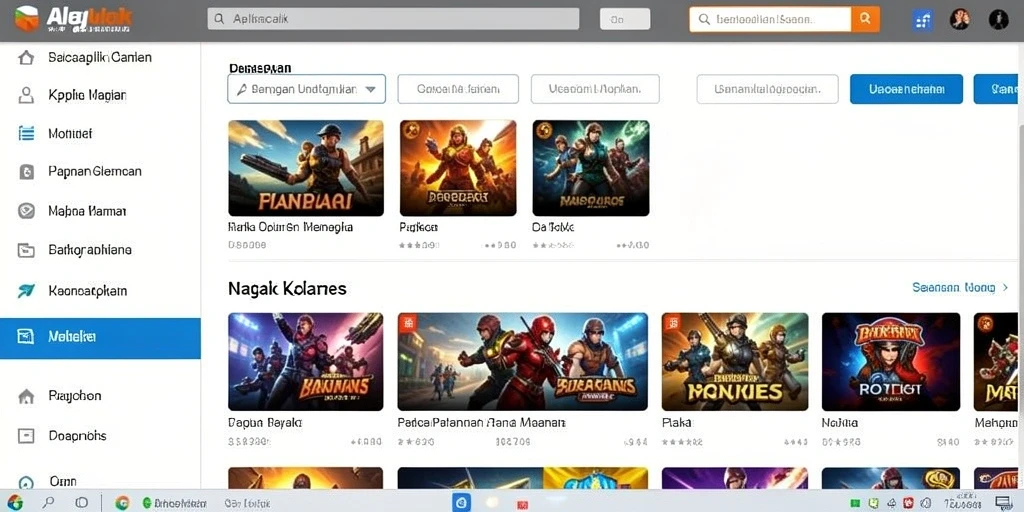Click the Mahopno game title text

point(995,423)
